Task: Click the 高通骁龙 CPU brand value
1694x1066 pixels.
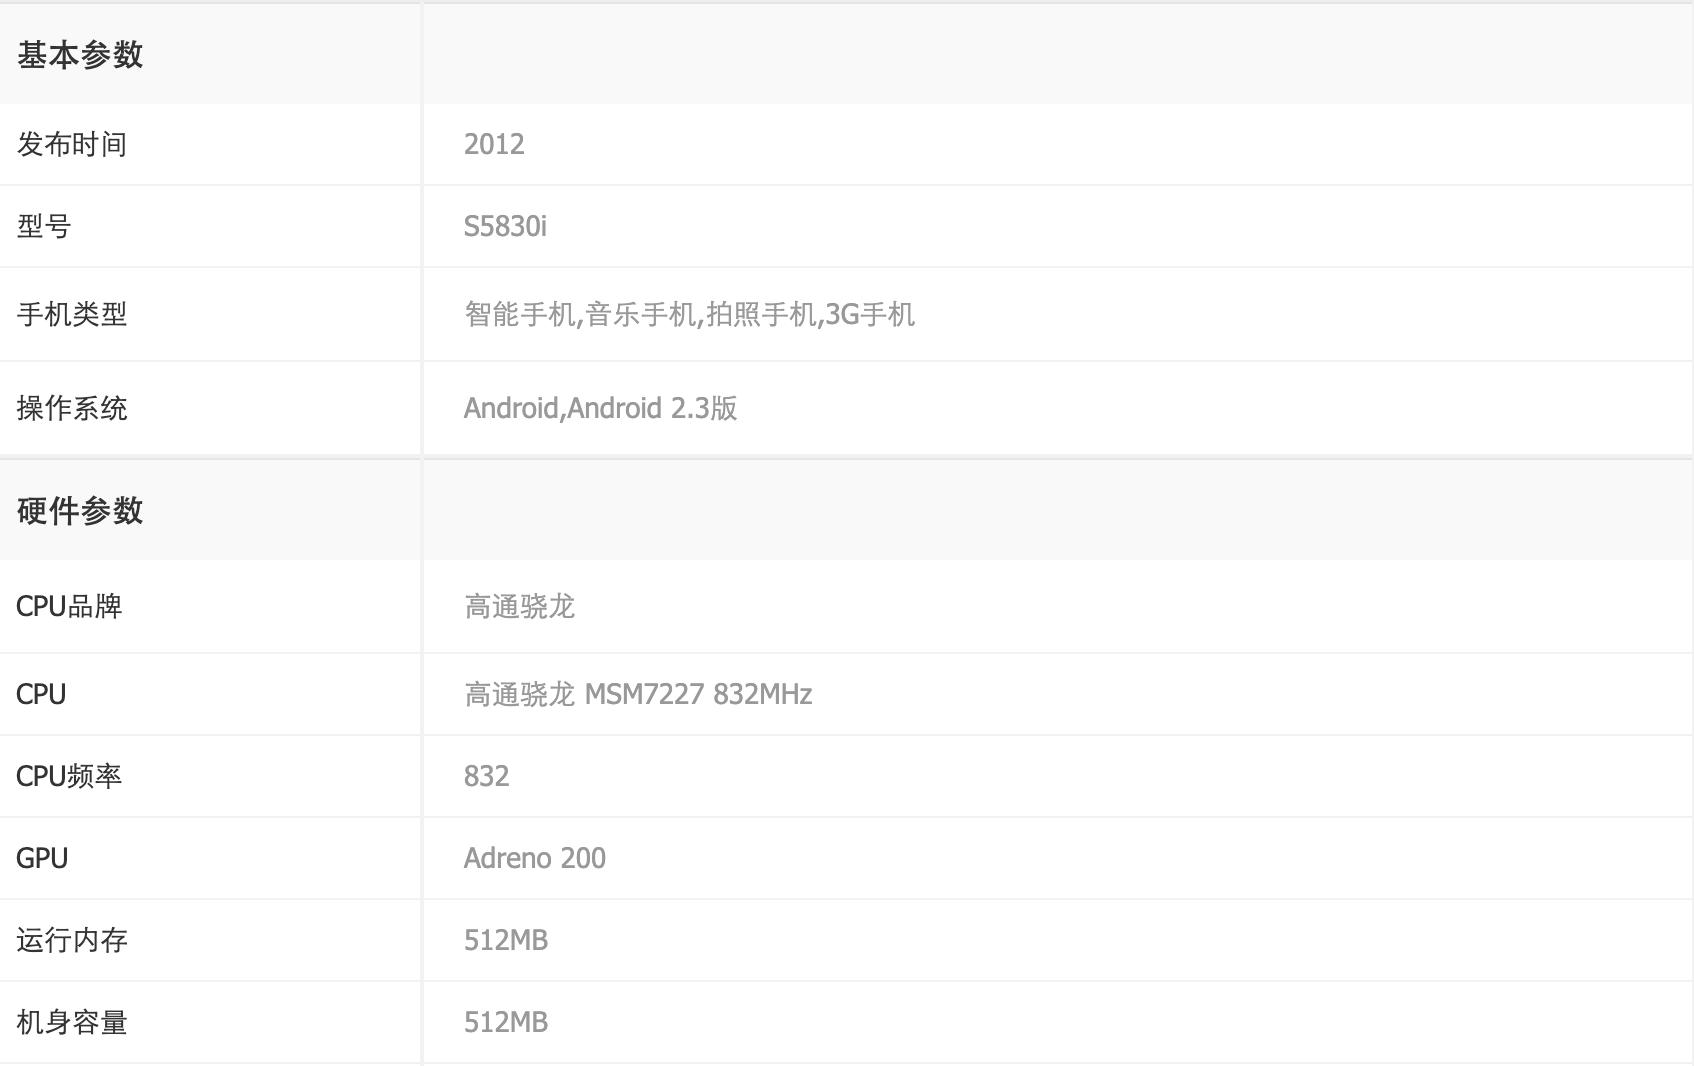Action: tap(520, 606)
